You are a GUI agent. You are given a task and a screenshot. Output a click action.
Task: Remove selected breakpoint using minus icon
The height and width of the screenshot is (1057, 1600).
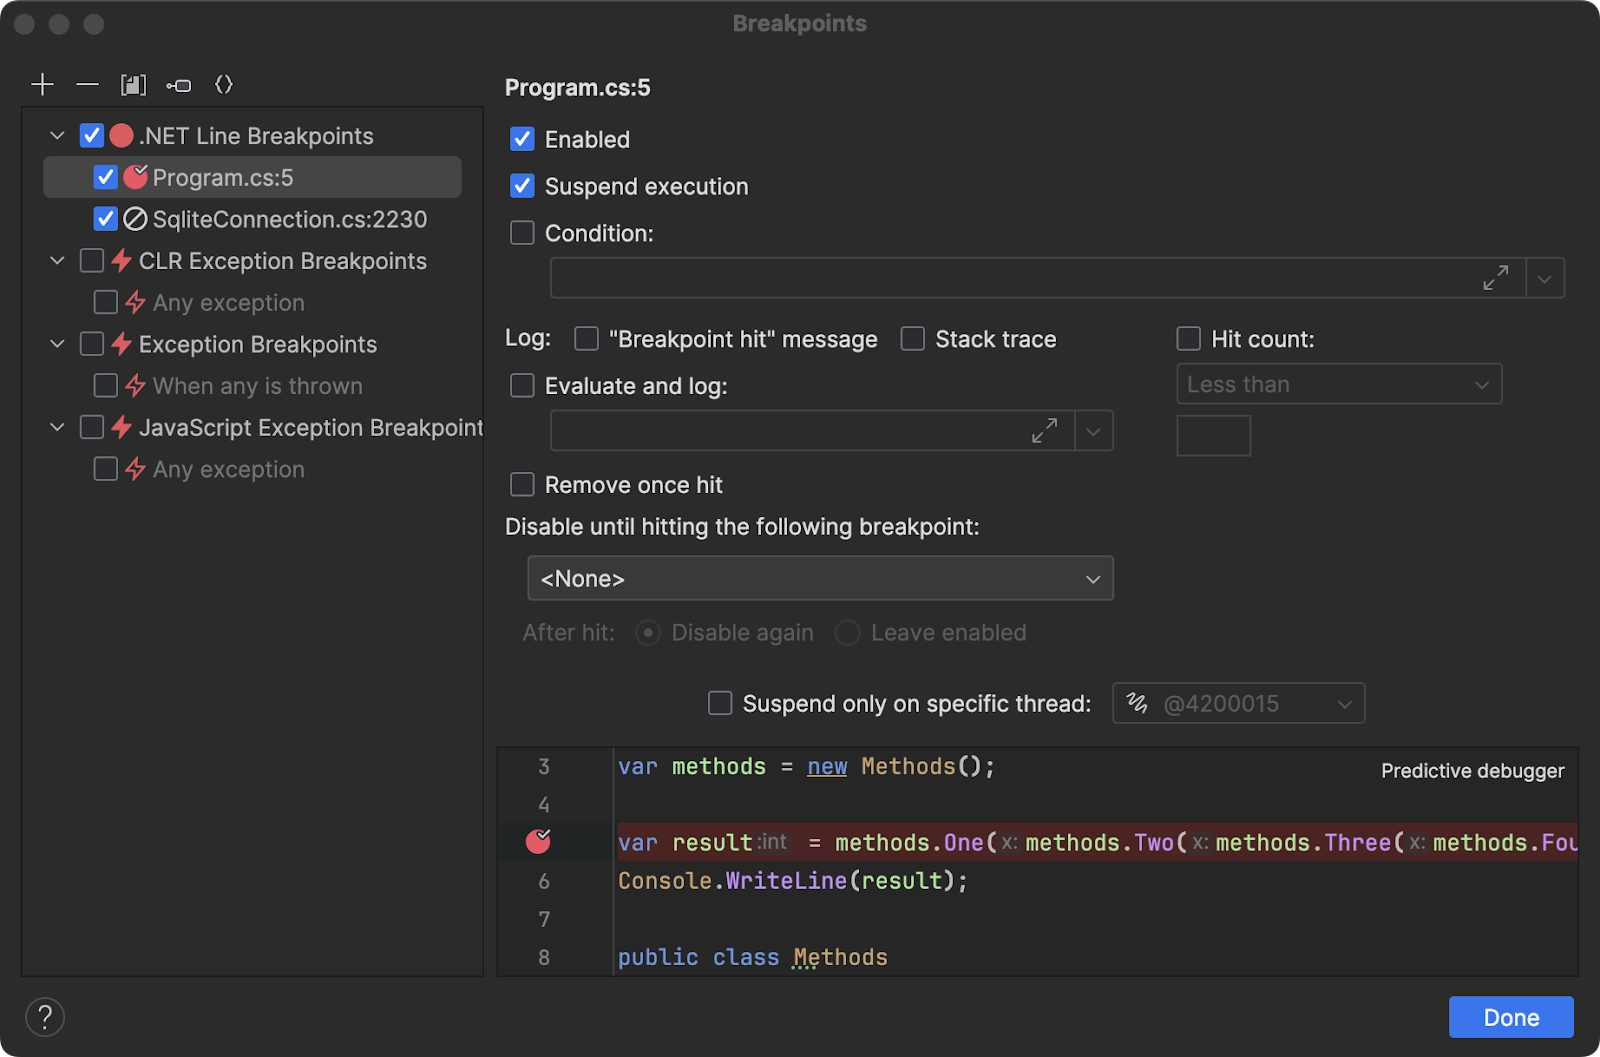(x=87, y=85)
